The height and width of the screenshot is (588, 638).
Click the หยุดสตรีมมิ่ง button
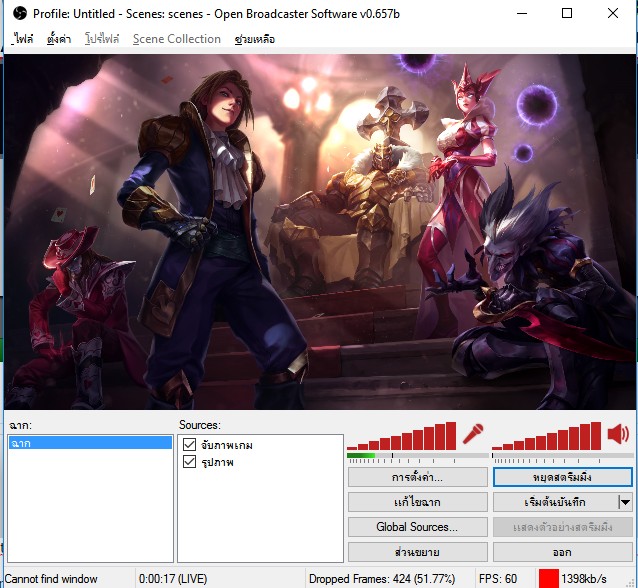(562, 477)
